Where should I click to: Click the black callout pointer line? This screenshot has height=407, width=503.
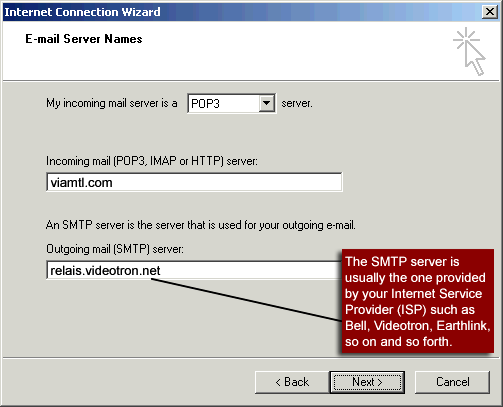click(x=247, y=300)
